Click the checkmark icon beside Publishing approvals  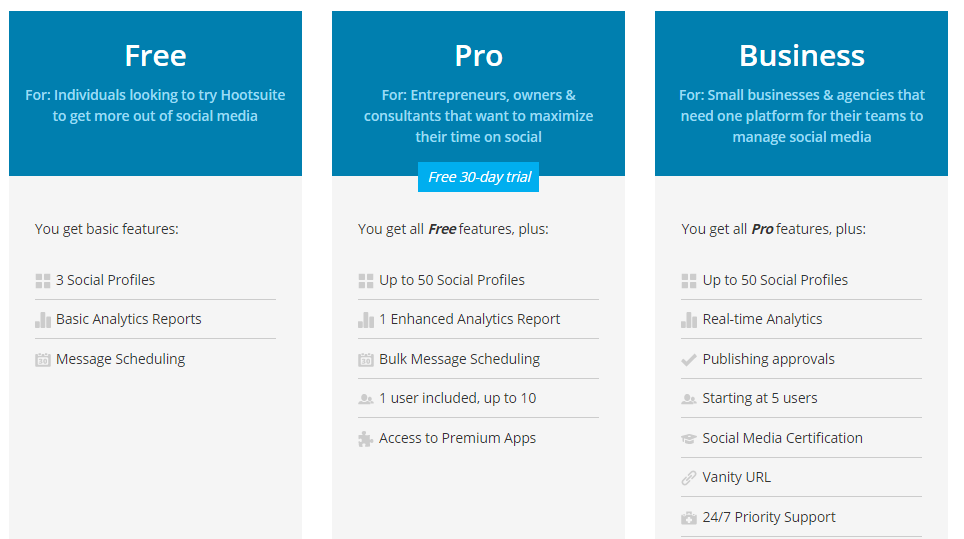(688, 360)
